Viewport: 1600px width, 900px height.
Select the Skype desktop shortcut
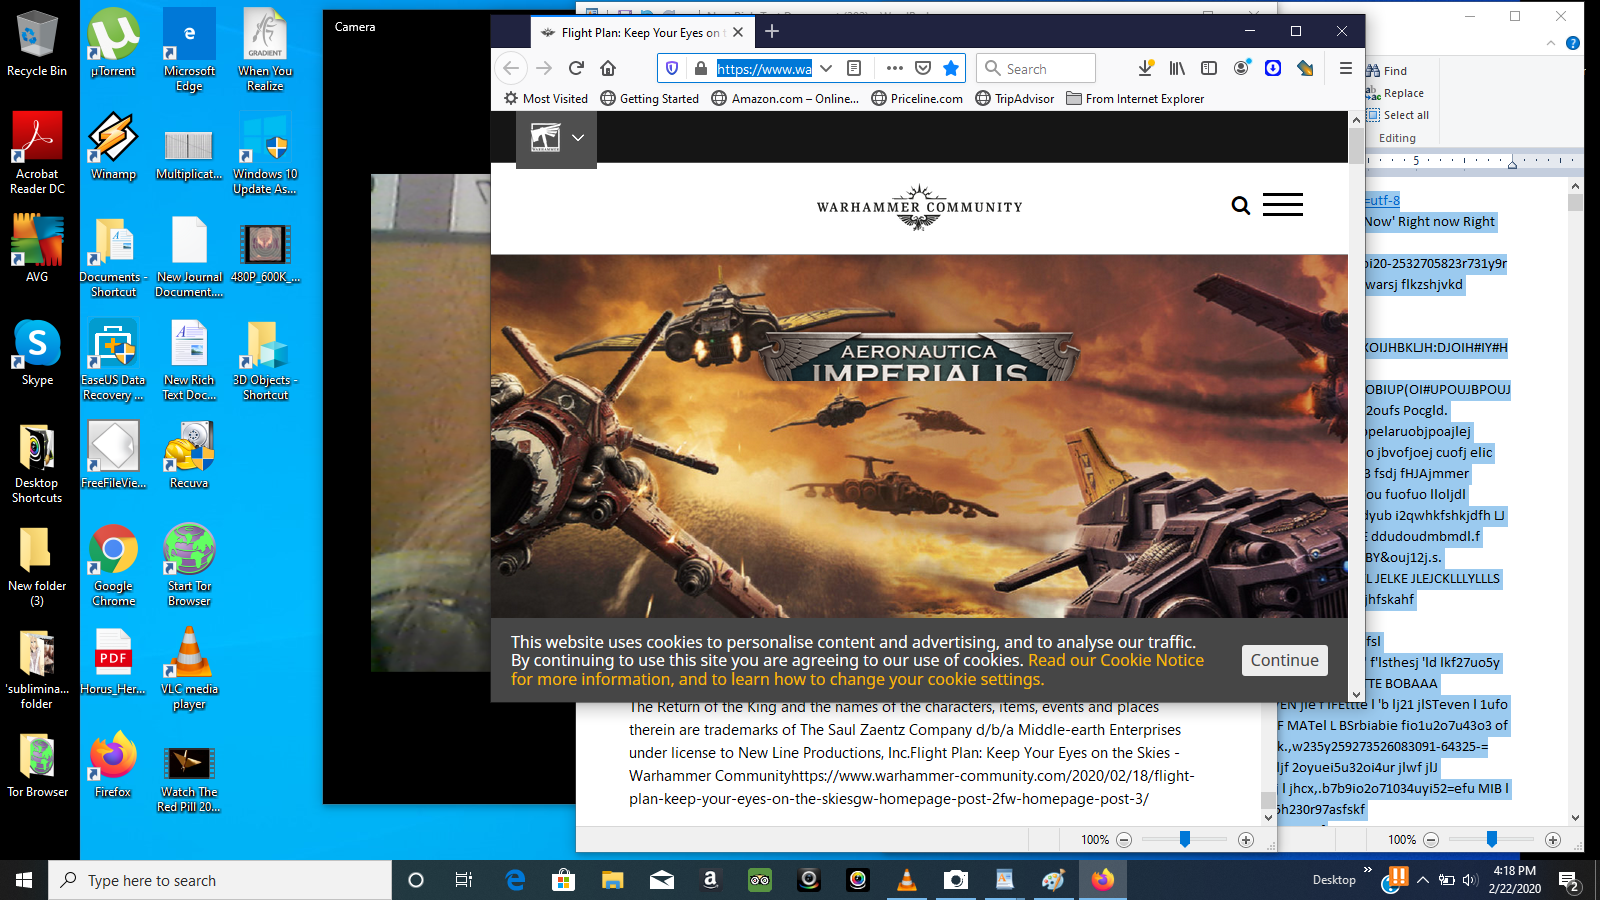[37, 353]
